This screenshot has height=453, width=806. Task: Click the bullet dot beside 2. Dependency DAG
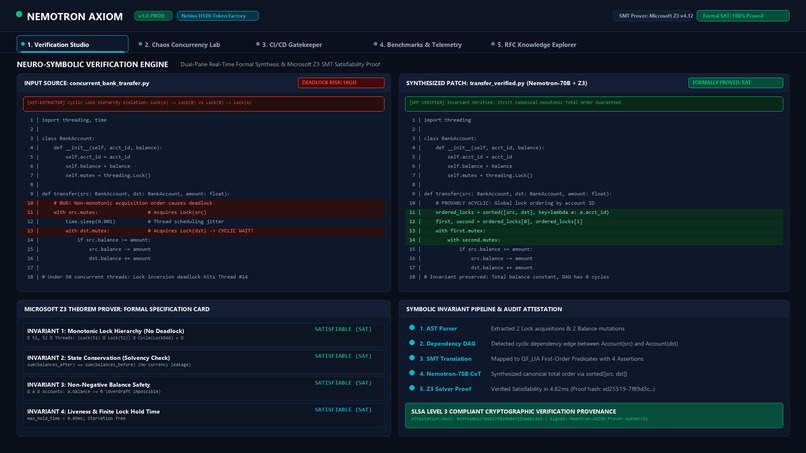point(412,343)
